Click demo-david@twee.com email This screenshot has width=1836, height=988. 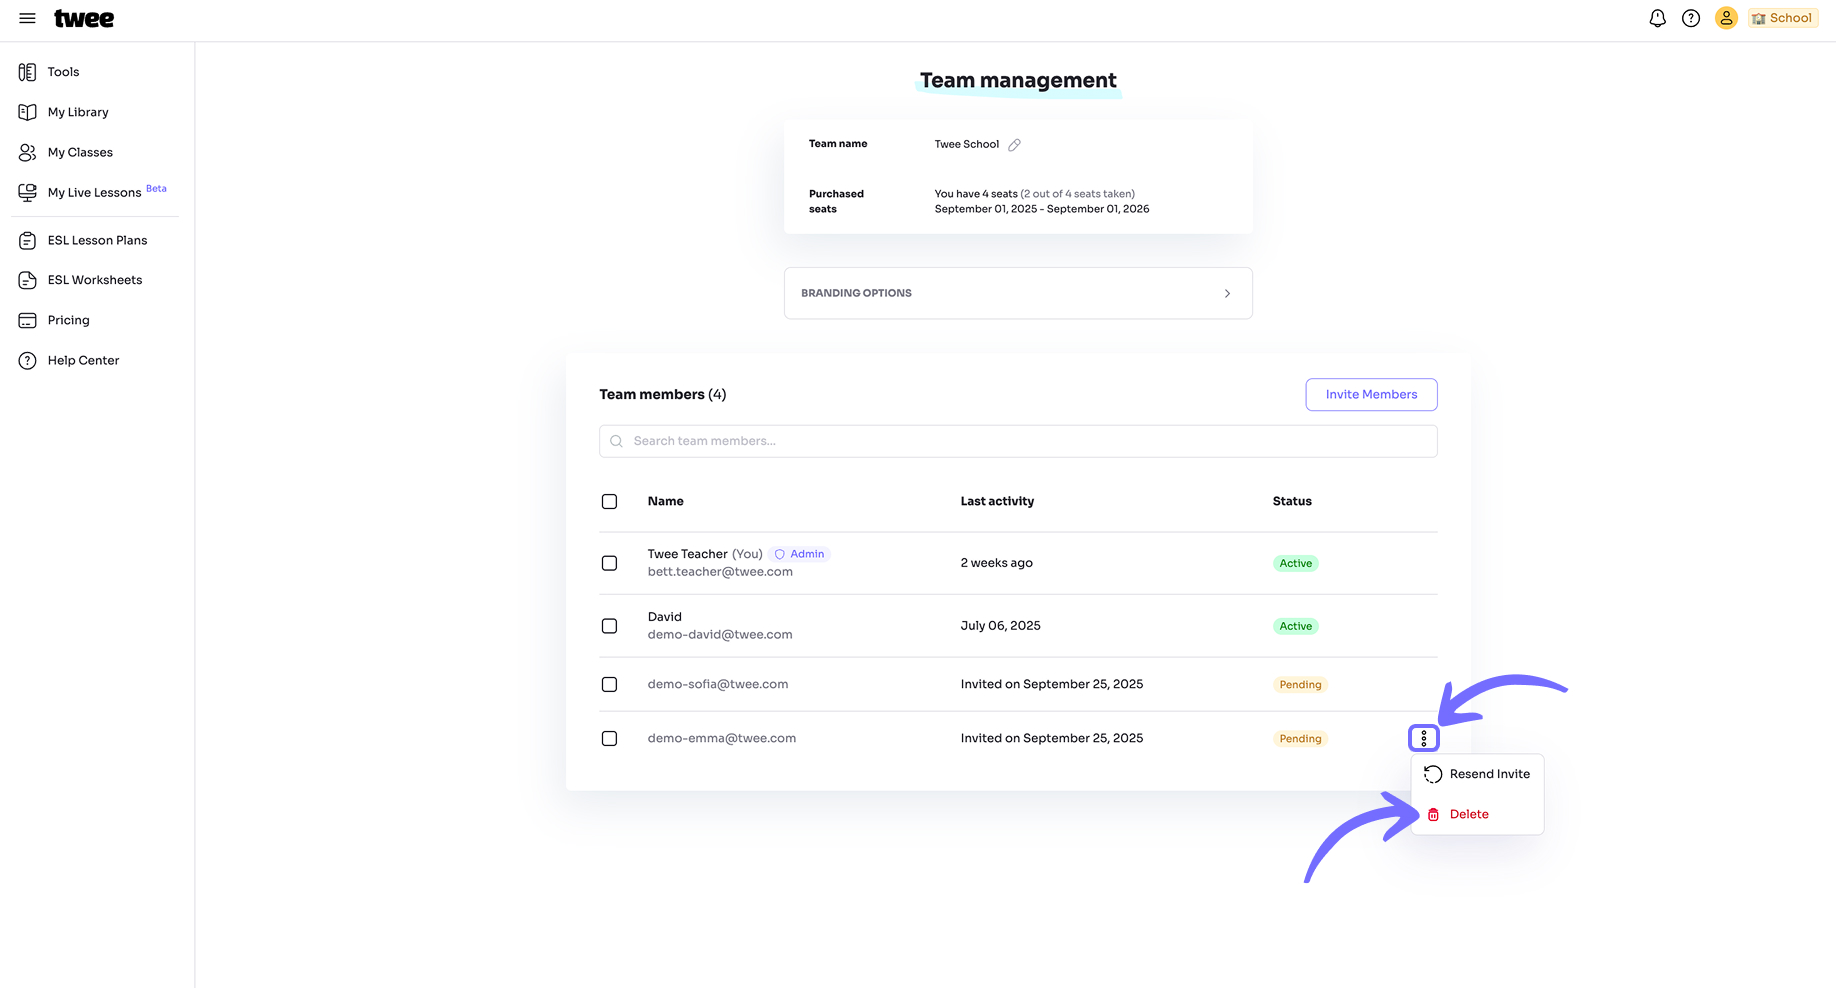pos(720,635)
